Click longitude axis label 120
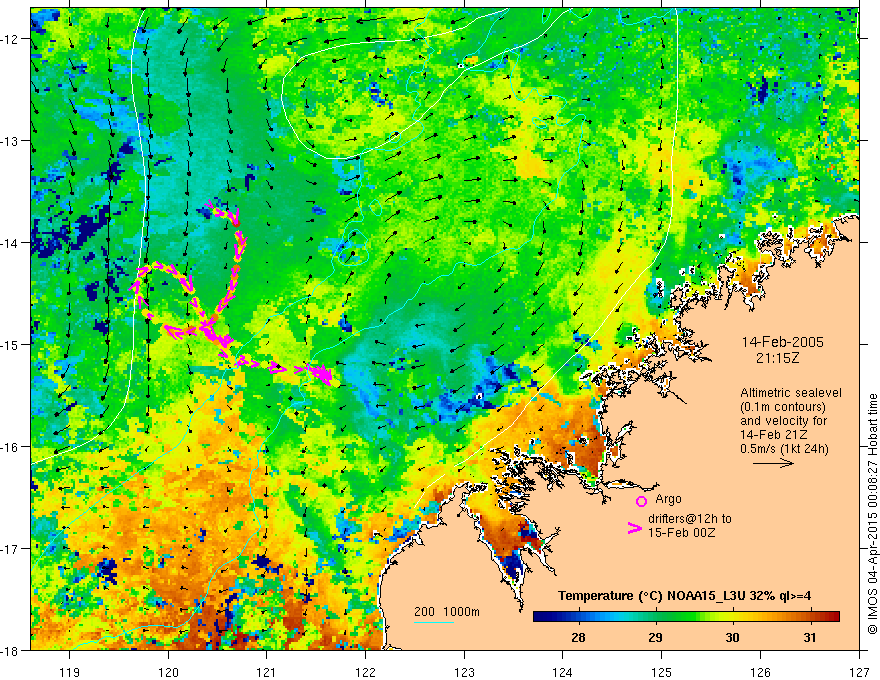 (x=168, y=672)
